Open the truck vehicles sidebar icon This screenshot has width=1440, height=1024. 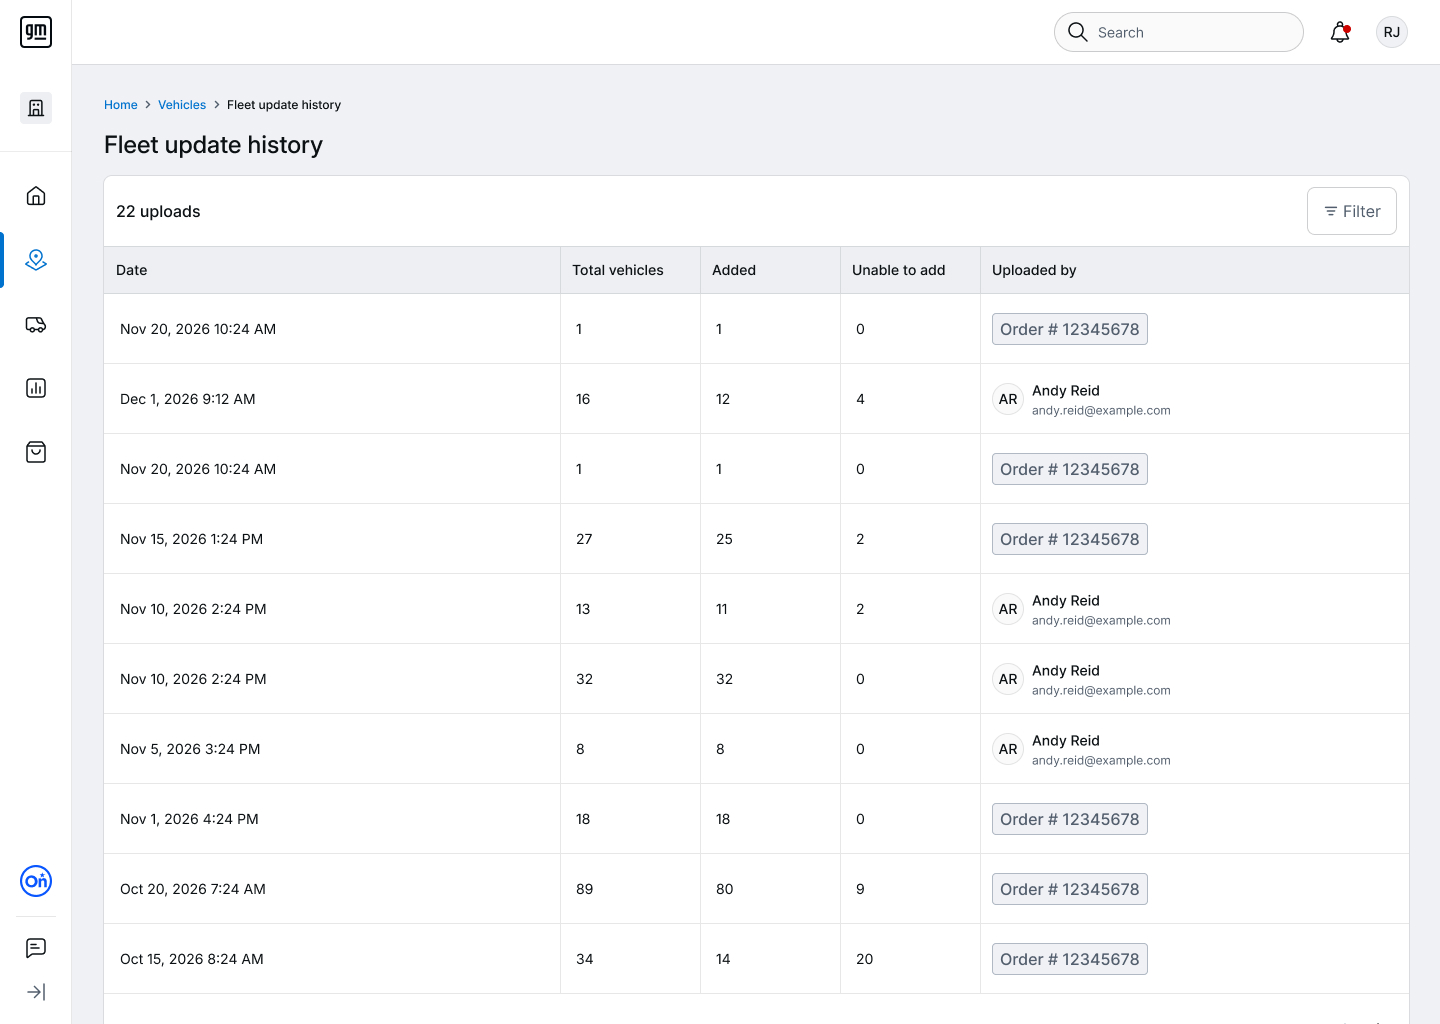tap(36, 324)
